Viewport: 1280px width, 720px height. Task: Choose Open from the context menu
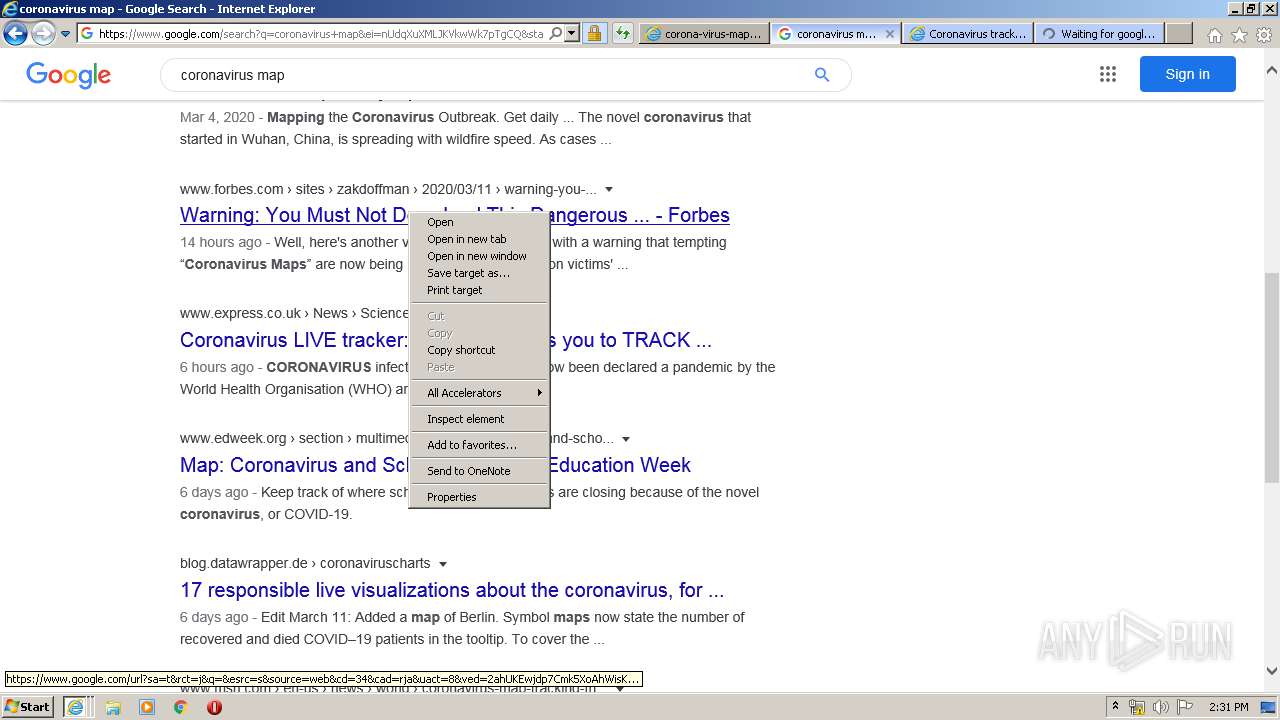point(480,222)
